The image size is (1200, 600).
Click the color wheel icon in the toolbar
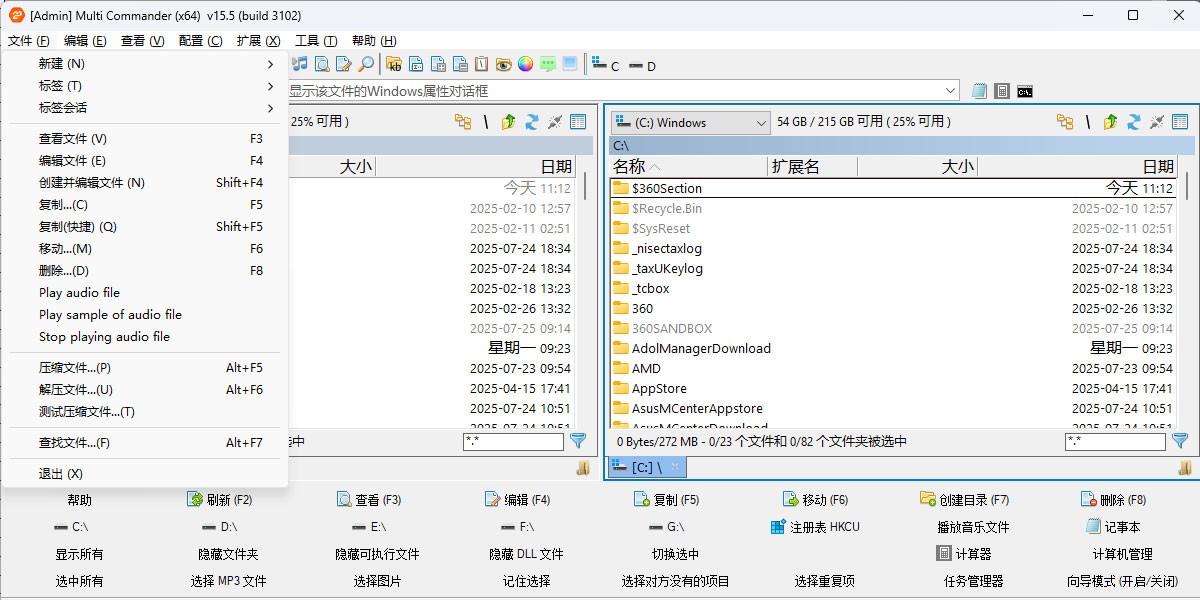(525, 63)
